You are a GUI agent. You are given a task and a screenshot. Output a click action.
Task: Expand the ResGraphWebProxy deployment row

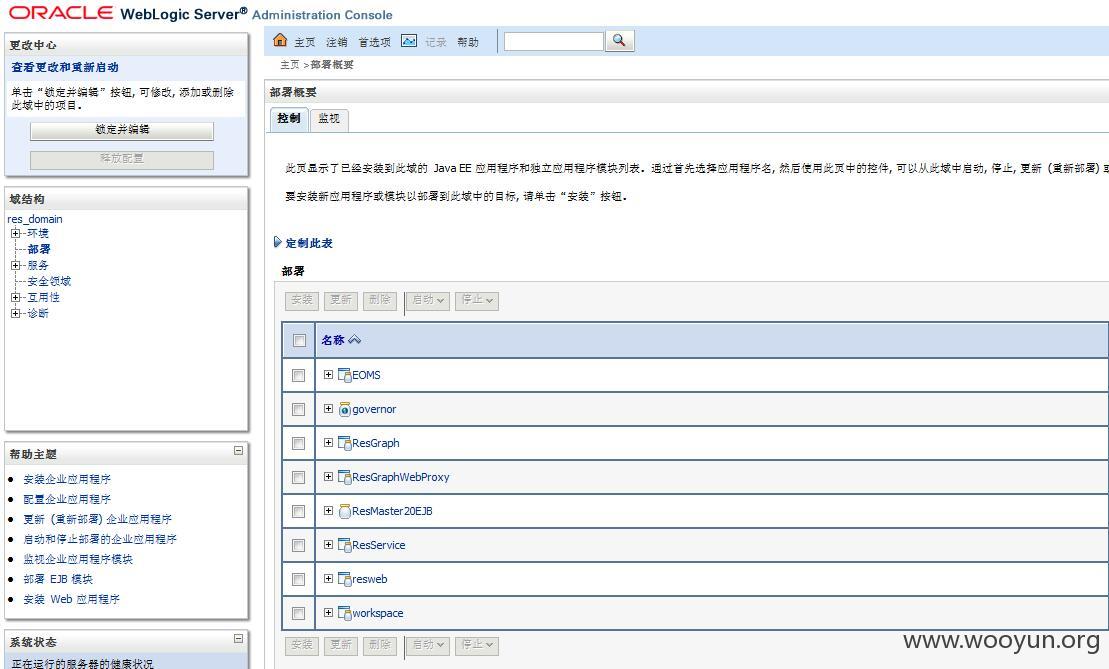pyautogui.click(x=328, y=476)
